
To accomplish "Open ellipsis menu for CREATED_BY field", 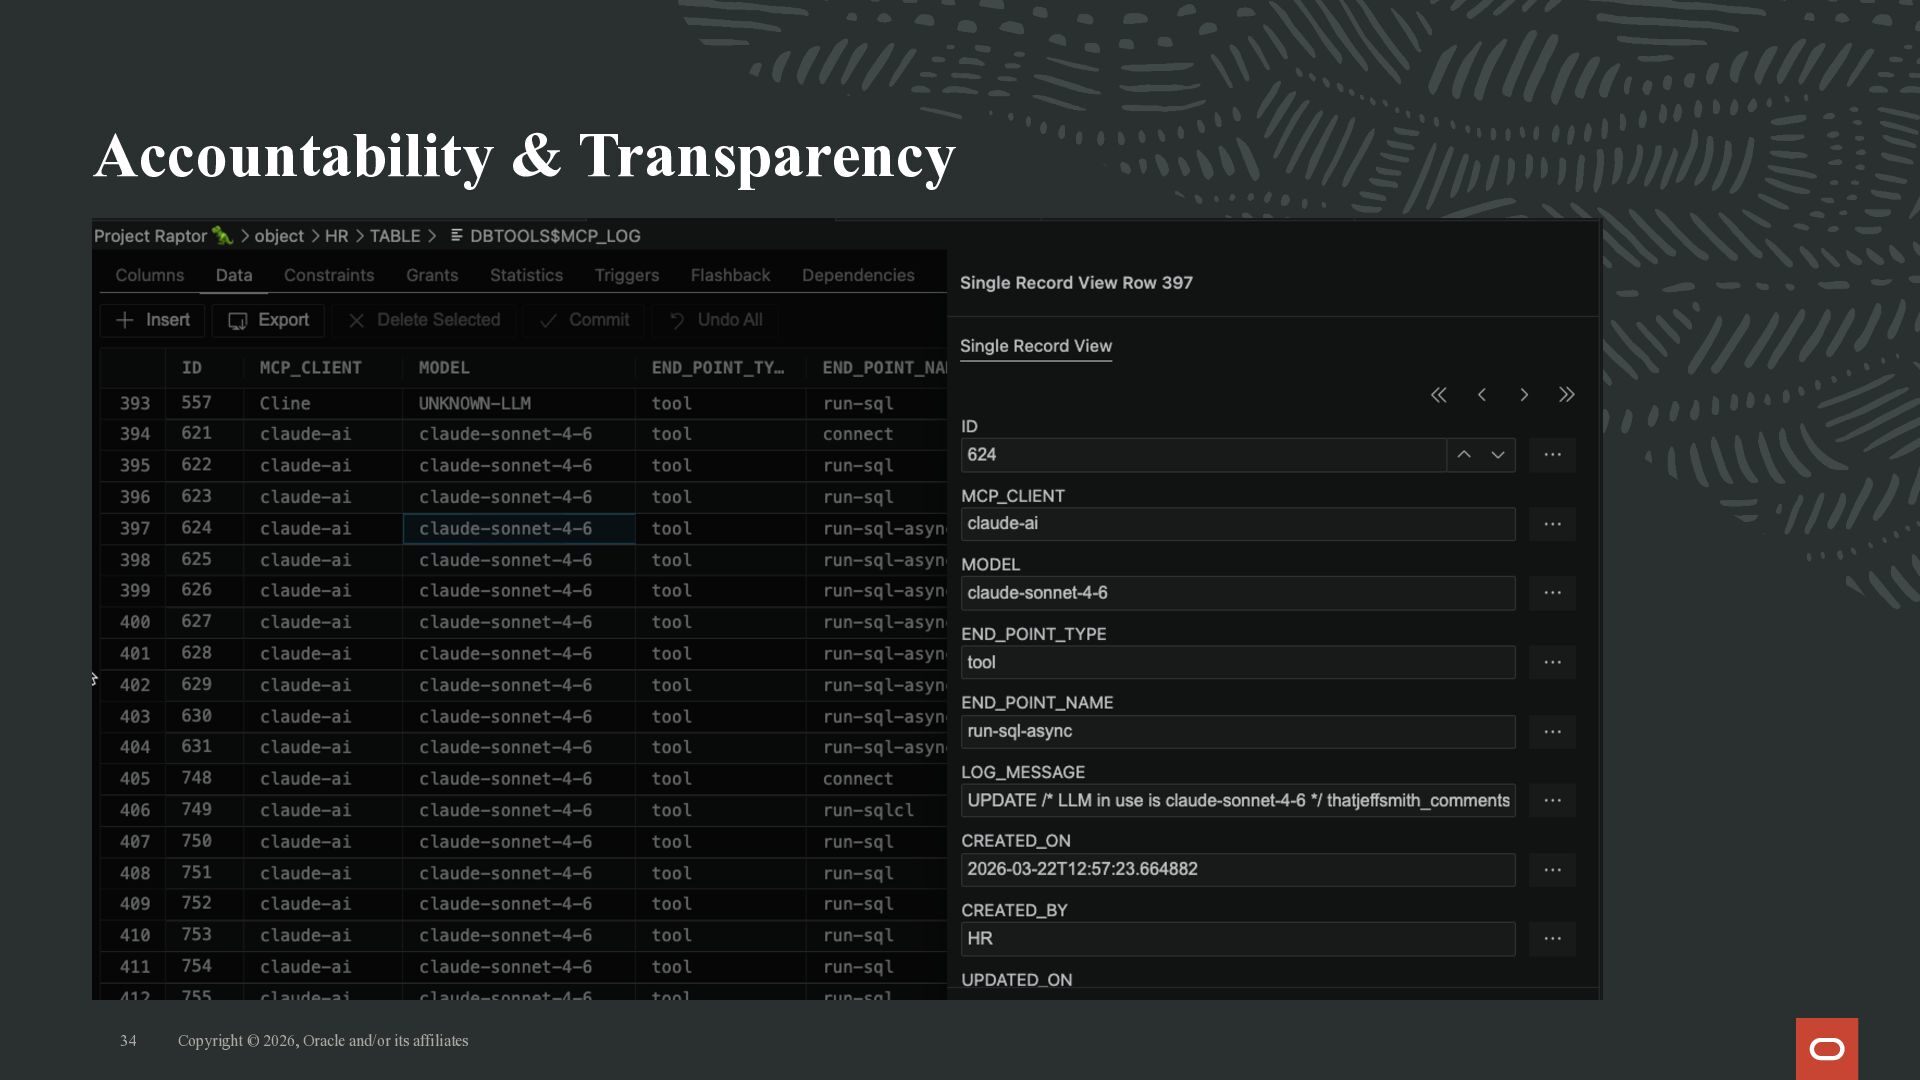I will click(1552, 939).
